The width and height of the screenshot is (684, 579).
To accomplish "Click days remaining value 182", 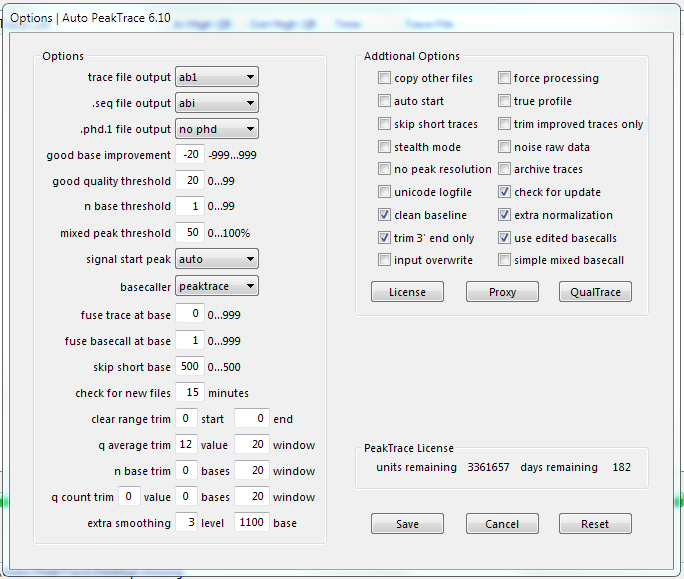I will tap(621, 467).
